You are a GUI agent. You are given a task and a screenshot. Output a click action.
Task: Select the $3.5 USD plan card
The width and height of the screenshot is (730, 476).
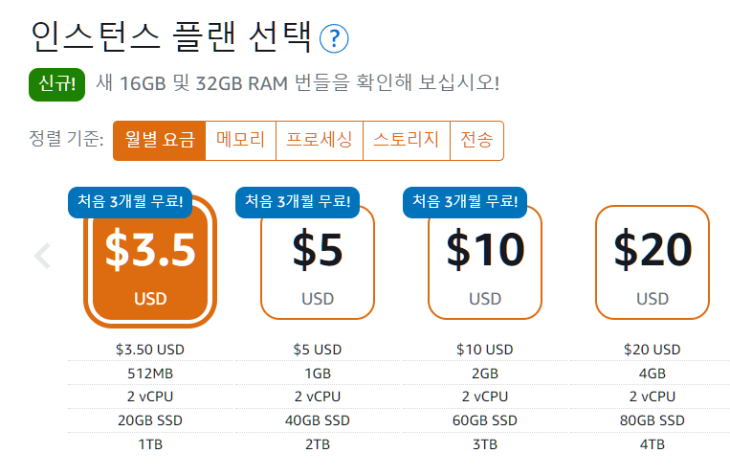150,262
